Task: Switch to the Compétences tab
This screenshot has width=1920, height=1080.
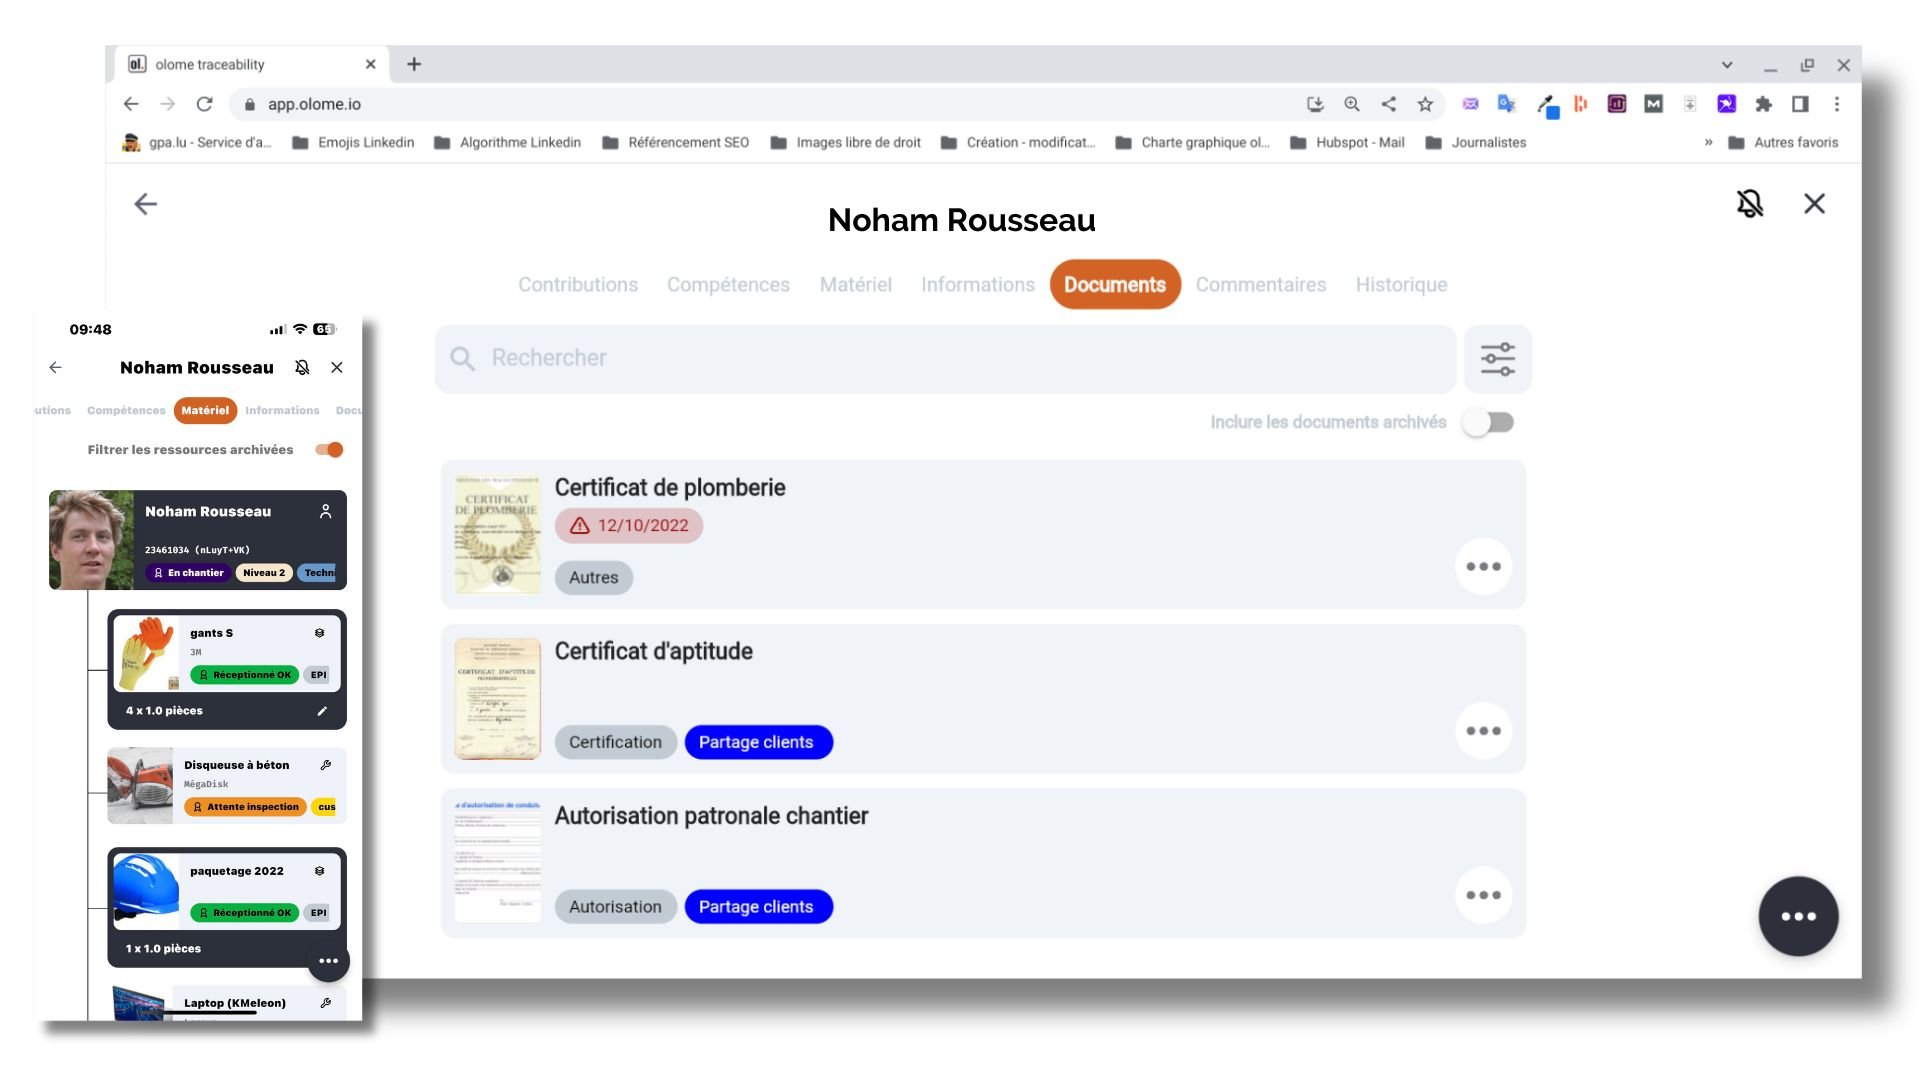Action: point(727,285)
